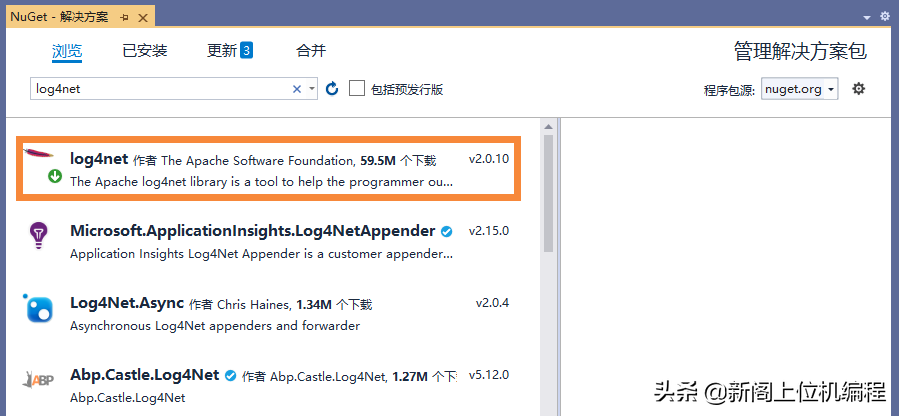This screenshot has width=899, height=416.
Task: Click the verified badge on Log4NetAppender
Action: 446,231
